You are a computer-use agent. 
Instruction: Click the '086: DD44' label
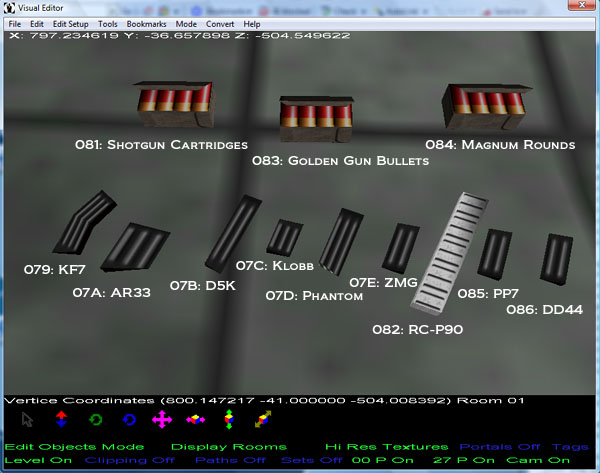(545, 310)
